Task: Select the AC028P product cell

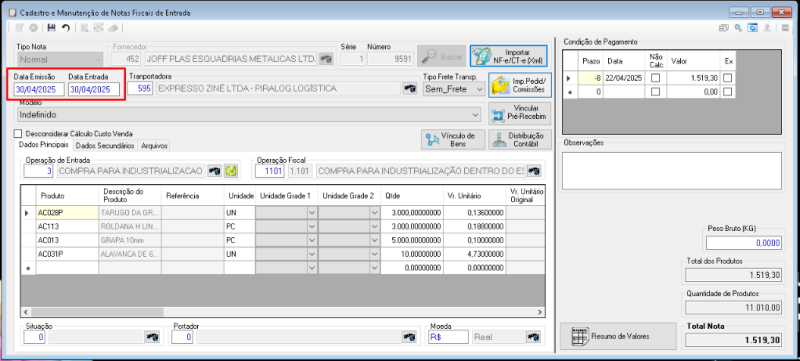Action: point(67,213)
